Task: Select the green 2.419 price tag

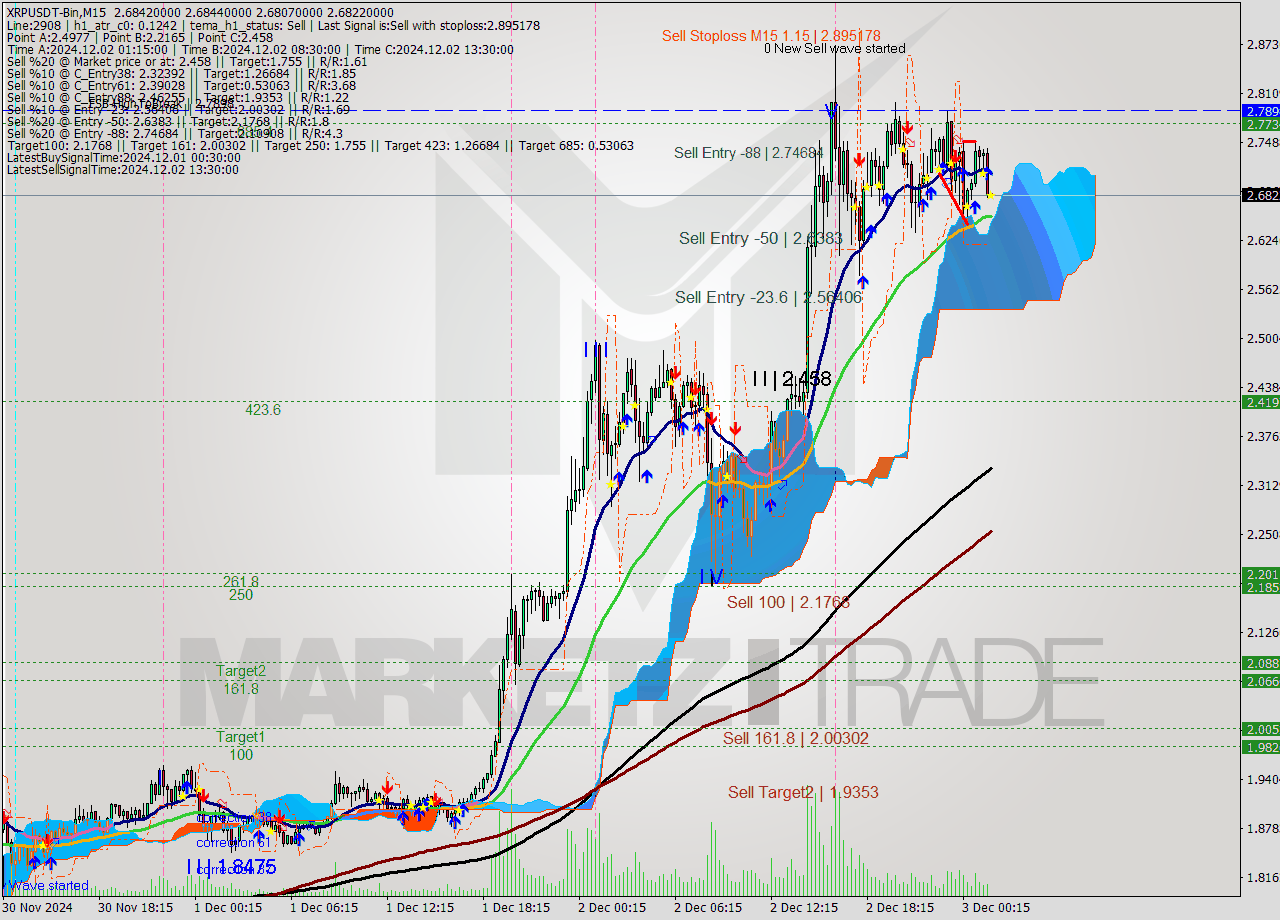Action: click(1260, 402)
